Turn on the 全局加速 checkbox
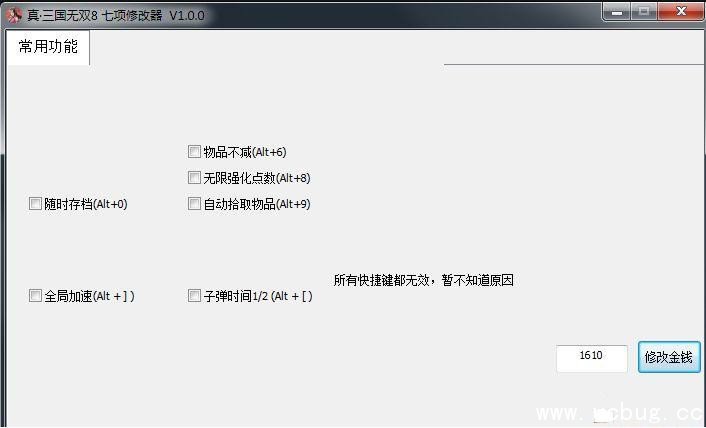 pyautogui.click(x=35, y=296)
